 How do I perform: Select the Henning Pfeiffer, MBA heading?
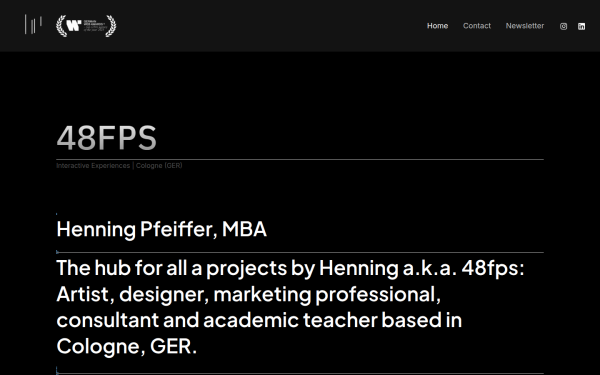tap(161, 229)
